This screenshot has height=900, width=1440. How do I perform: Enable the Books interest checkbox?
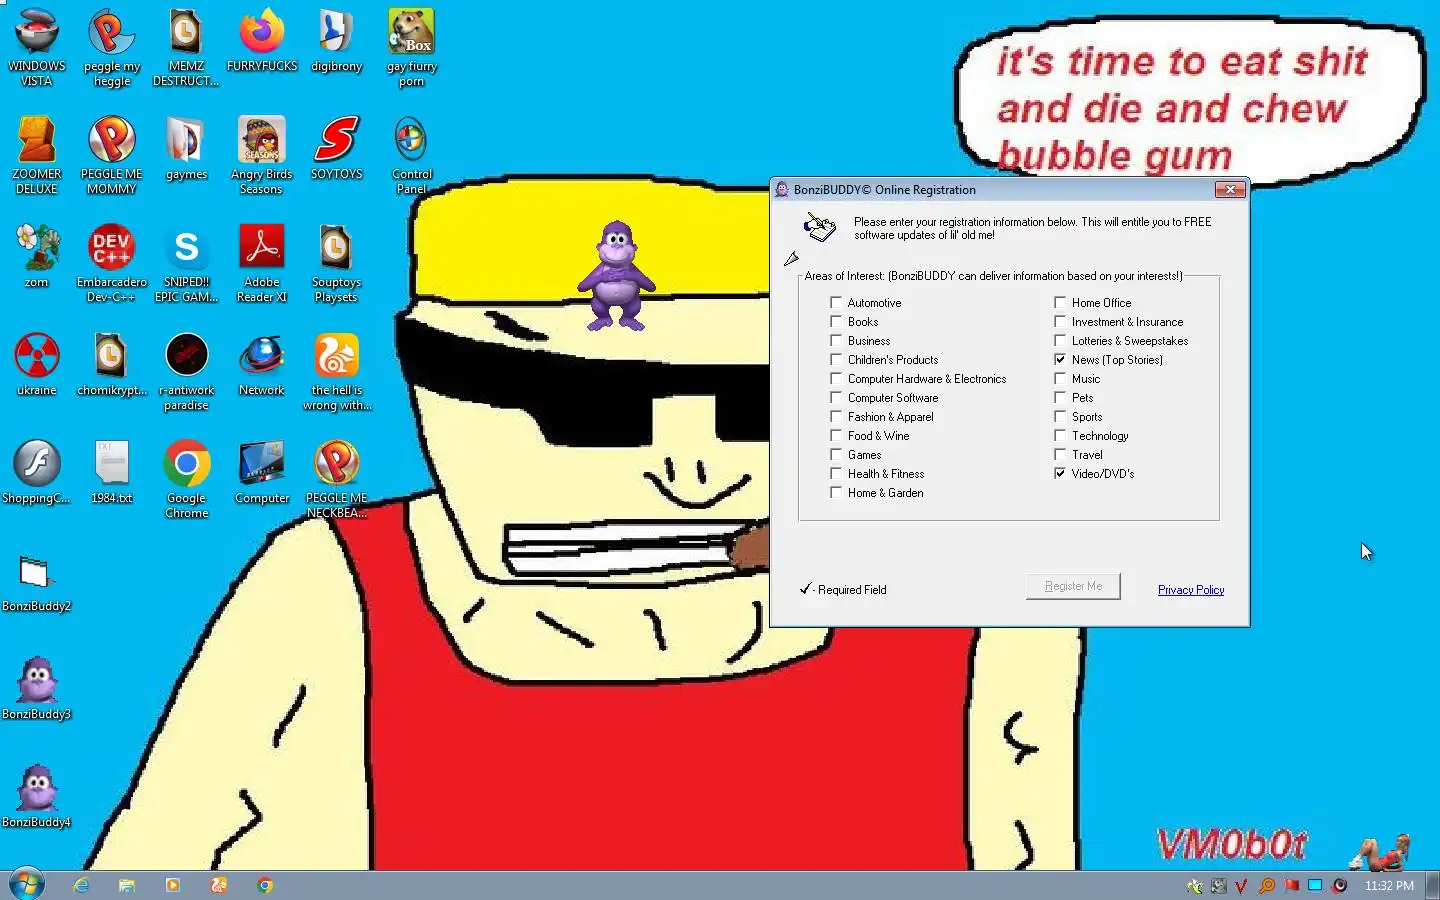click(x=836, y=321)
